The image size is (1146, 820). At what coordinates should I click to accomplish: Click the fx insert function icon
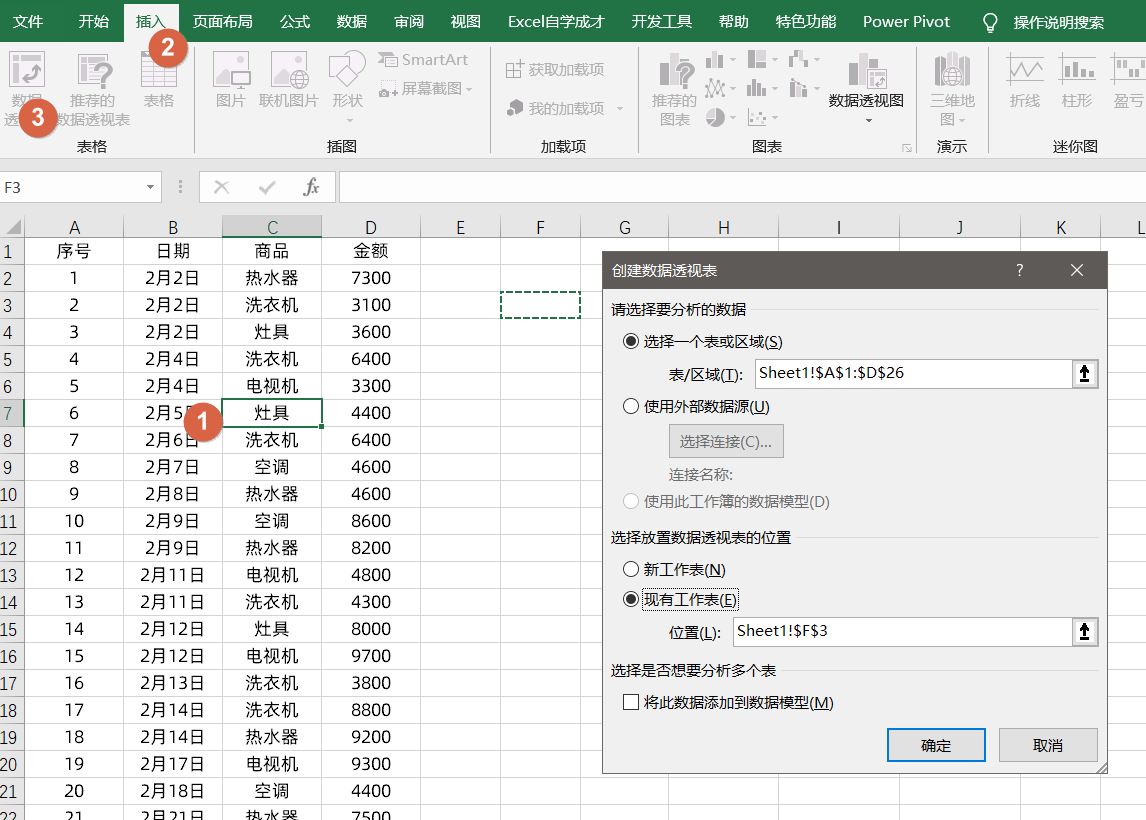point(311,187)
